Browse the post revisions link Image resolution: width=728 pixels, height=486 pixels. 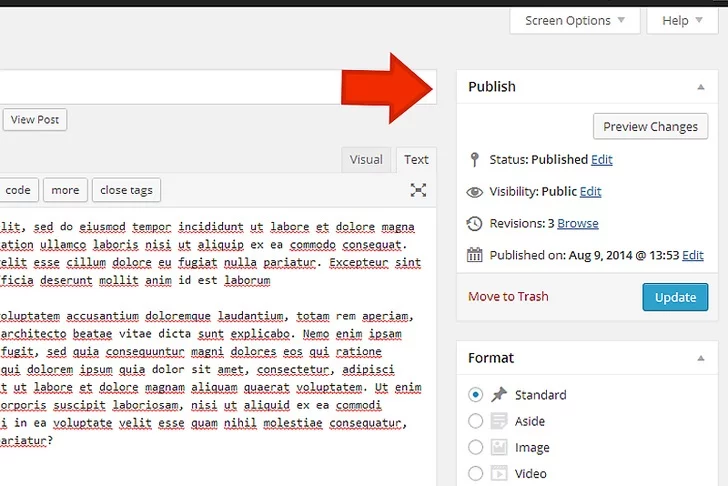click(578, 223)
